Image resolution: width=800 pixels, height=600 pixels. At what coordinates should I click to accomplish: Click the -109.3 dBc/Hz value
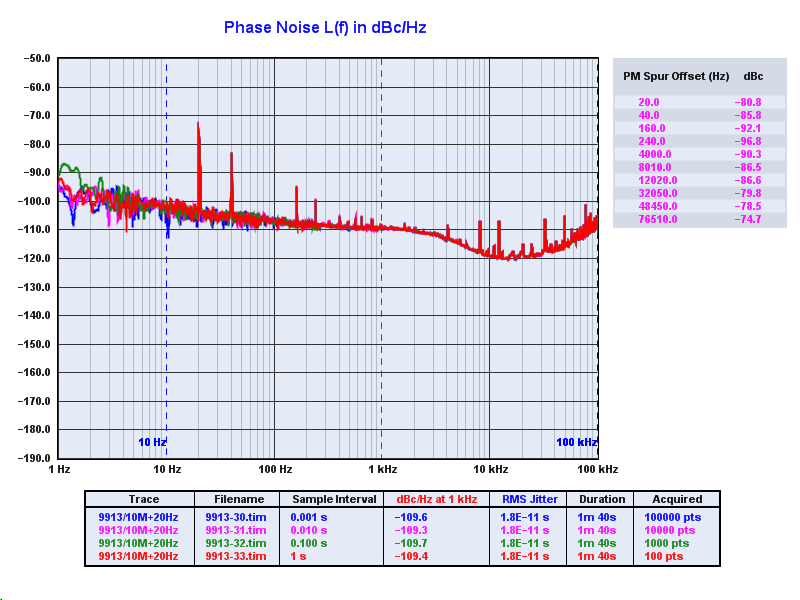(411, 531)
